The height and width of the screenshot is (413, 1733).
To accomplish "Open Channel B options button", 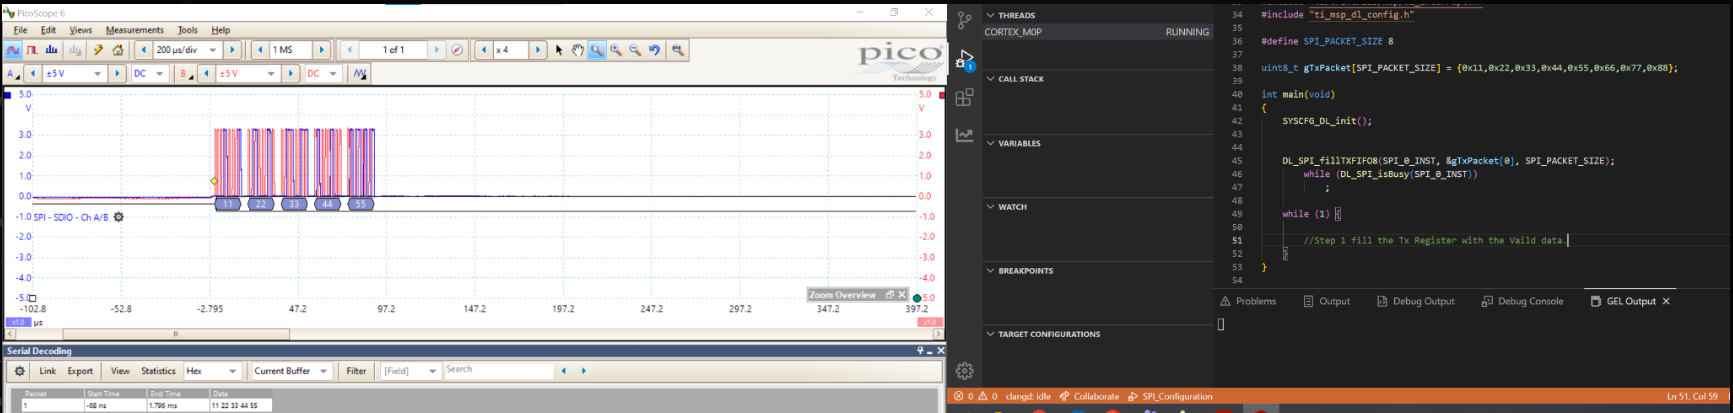I will click(186, 74).
